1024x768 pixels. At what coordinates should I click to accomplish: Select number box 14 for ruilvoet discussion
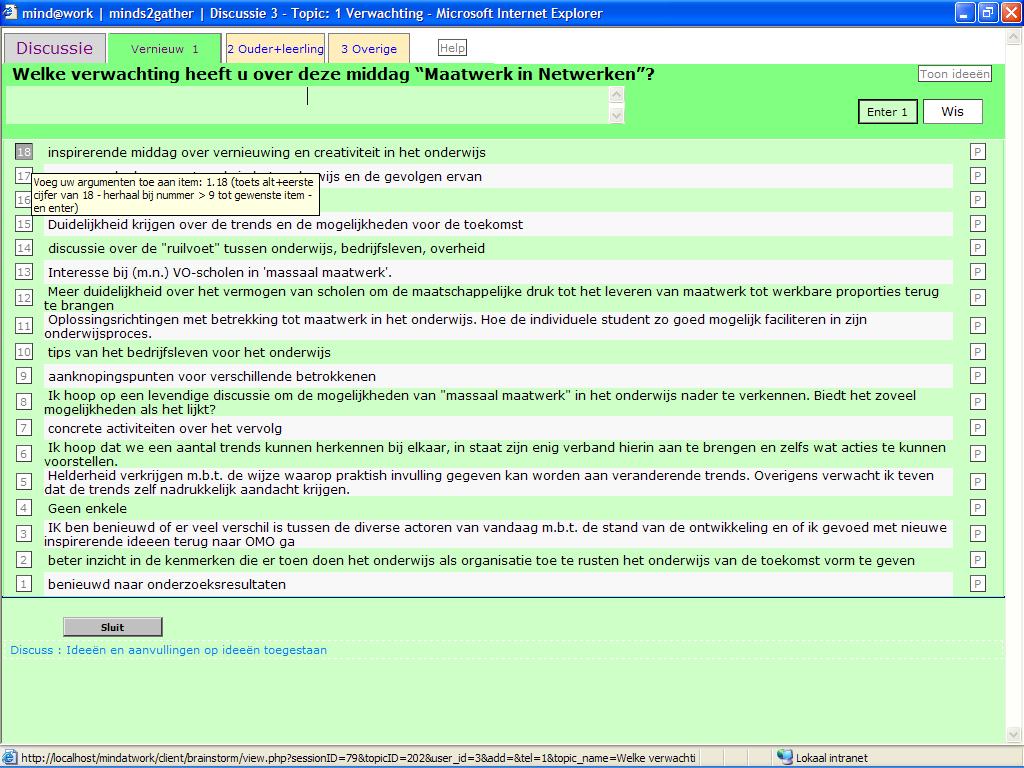[24, 248]
